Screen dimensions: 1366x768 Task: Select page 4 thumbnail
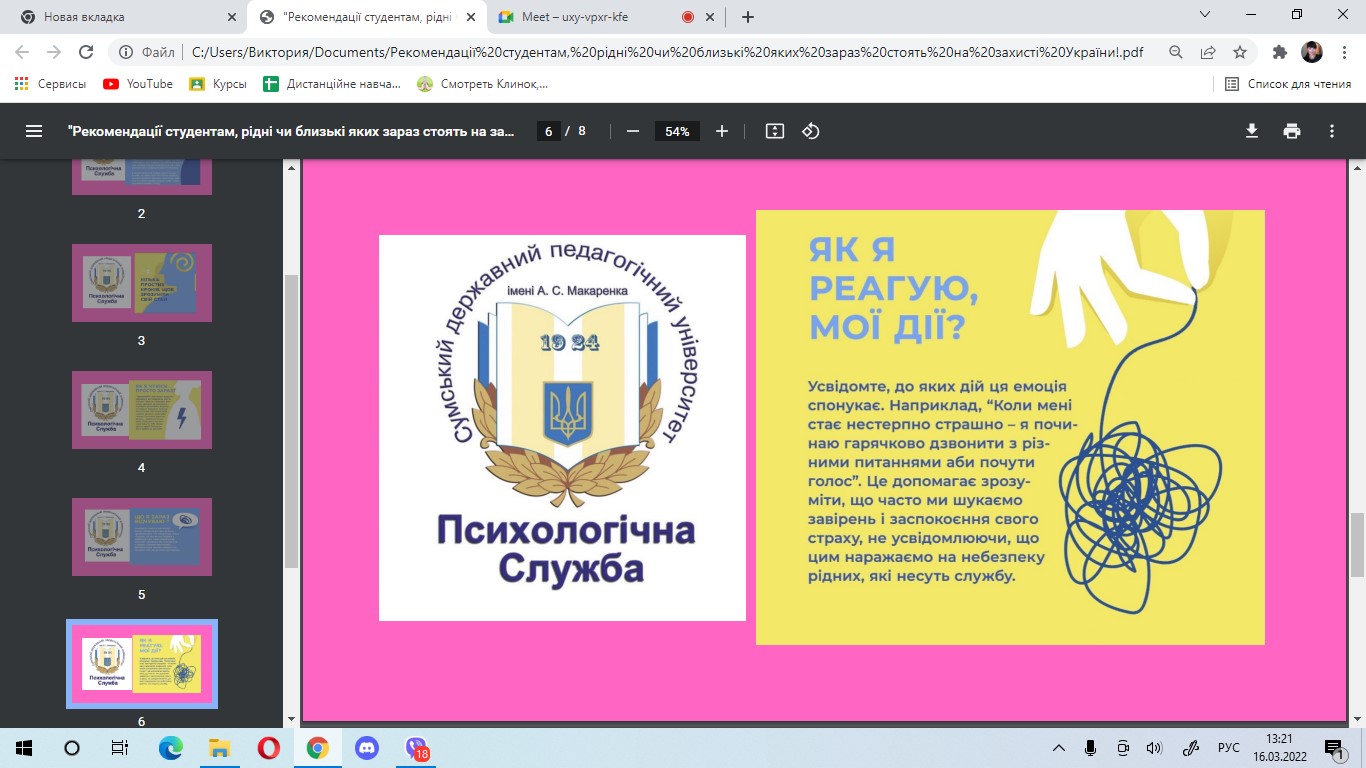[141, 410]
